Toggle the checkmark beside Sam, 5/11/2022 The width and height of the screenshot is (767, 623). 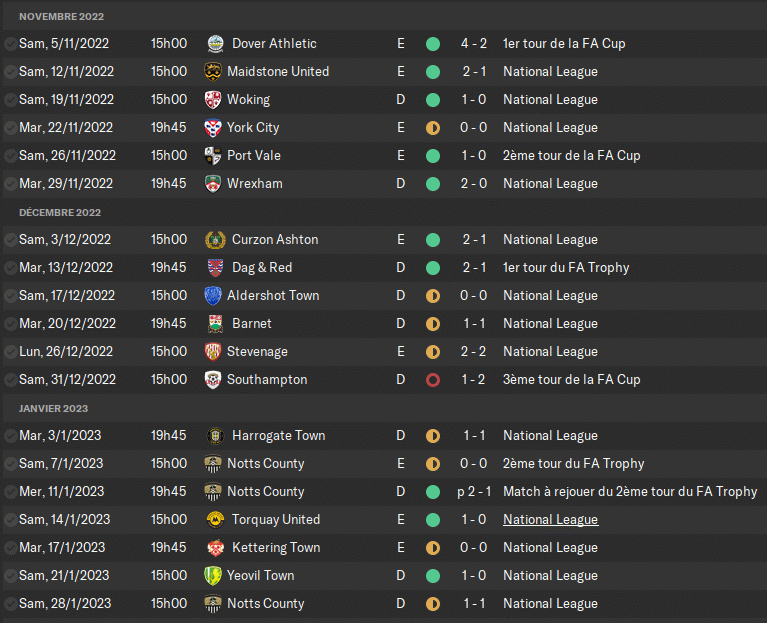[9, 44]
